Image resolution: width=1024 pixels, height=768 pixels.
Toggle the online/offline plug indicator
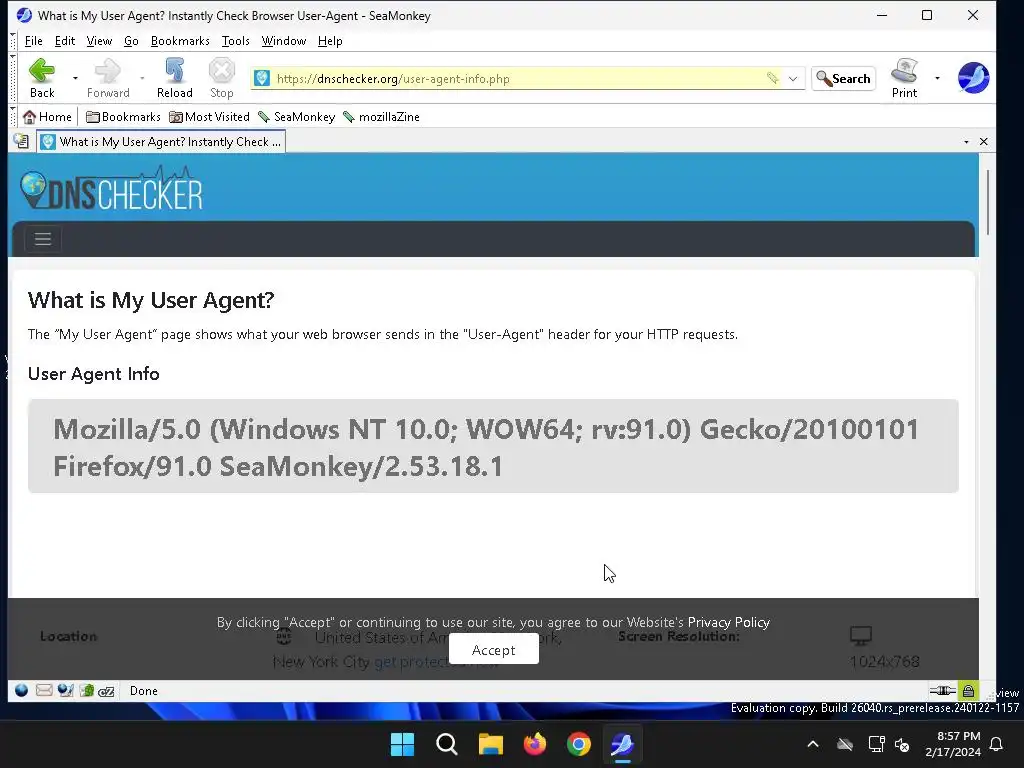pyautogui.click(x=942, y=690)
